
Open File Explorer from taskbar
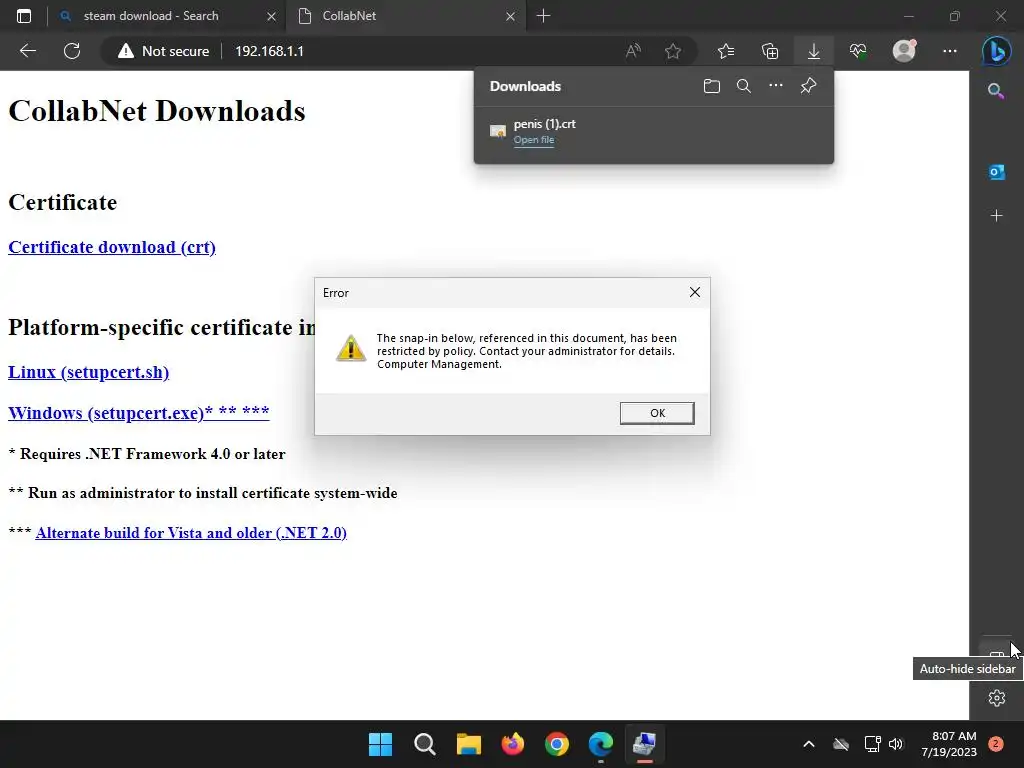468,744
